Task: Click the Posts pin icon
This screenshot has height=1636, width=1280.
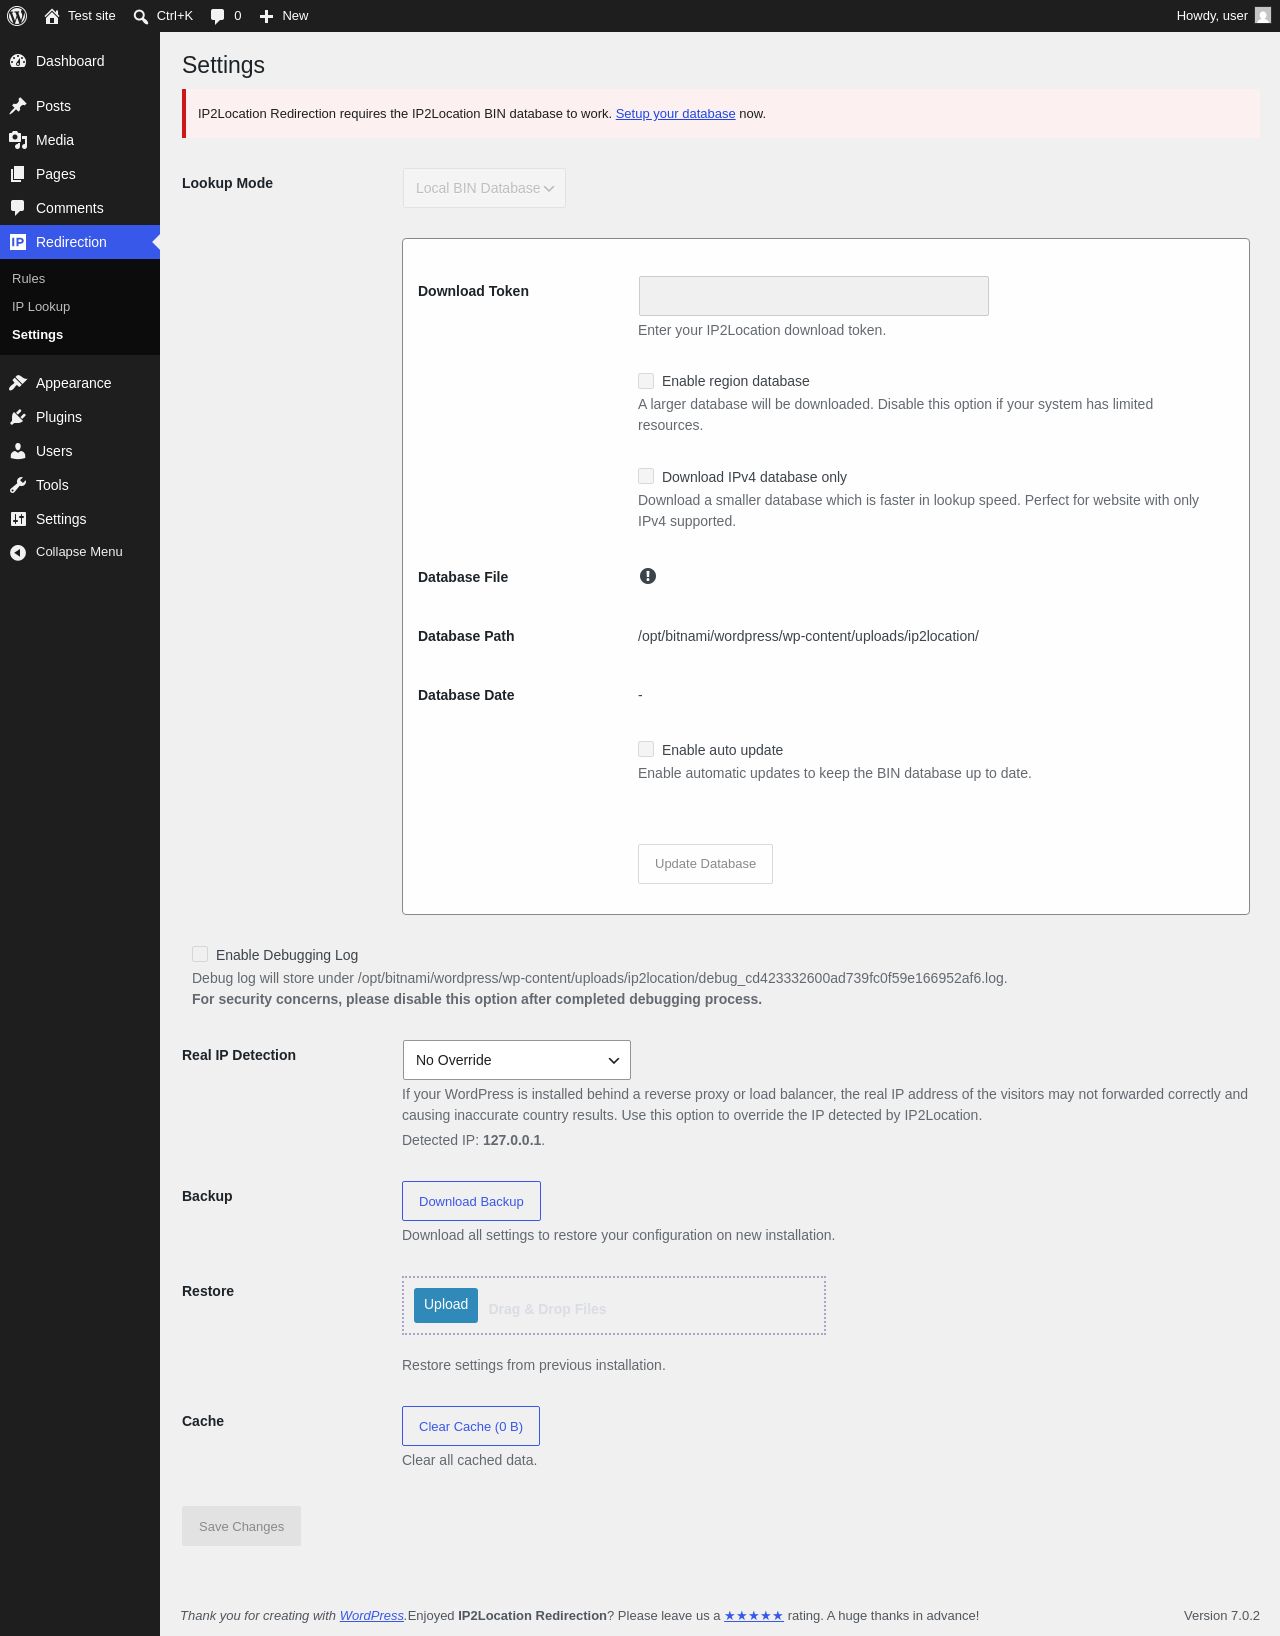Action: tap(18, 106)
